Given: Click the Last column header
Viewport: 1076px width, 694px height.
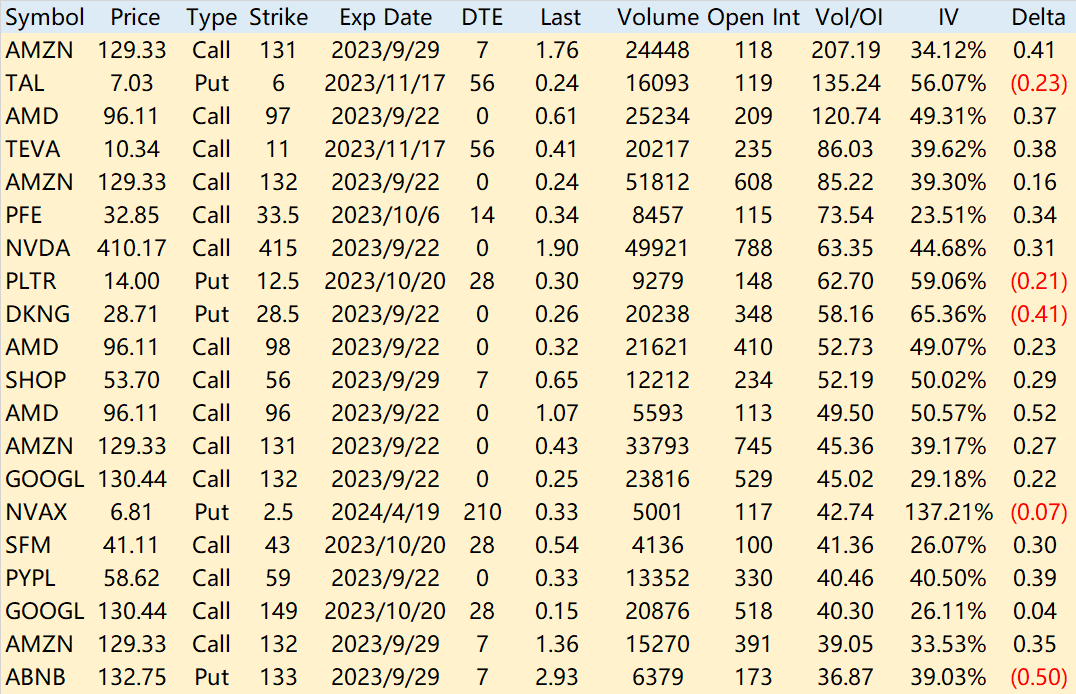Looking at the screenshot, I should coord(560,17).
